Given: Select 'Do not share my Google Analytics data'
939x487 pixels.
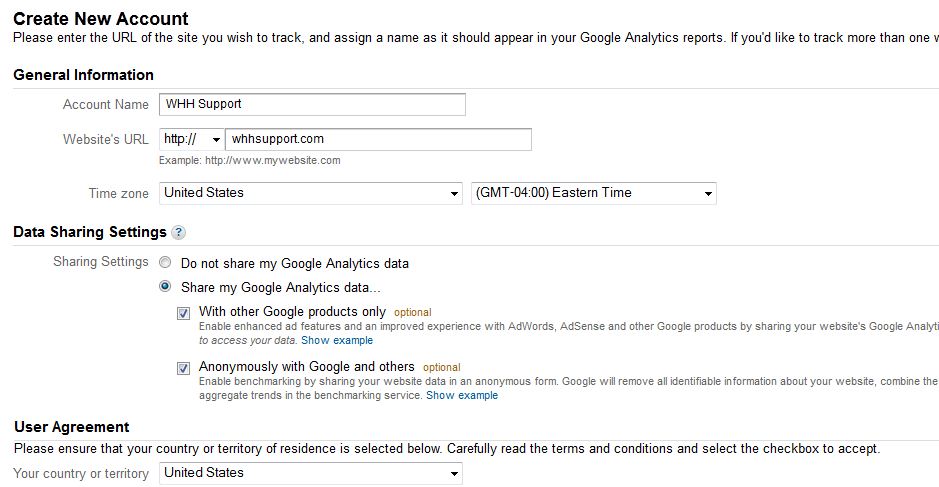Looking at the screenshot, I should coord(165,263).
